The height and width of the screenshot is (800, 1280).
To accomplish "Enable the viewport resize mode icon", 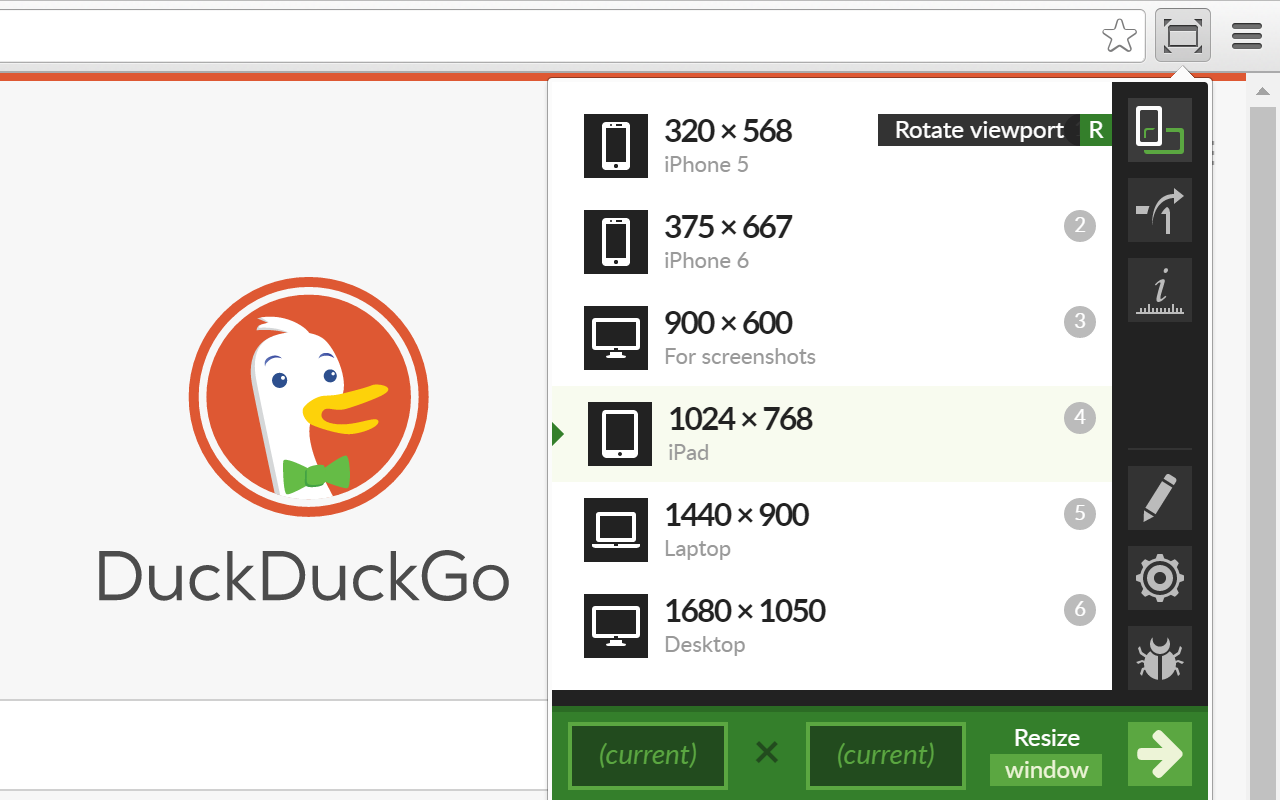I will [x=1159, y=130].
